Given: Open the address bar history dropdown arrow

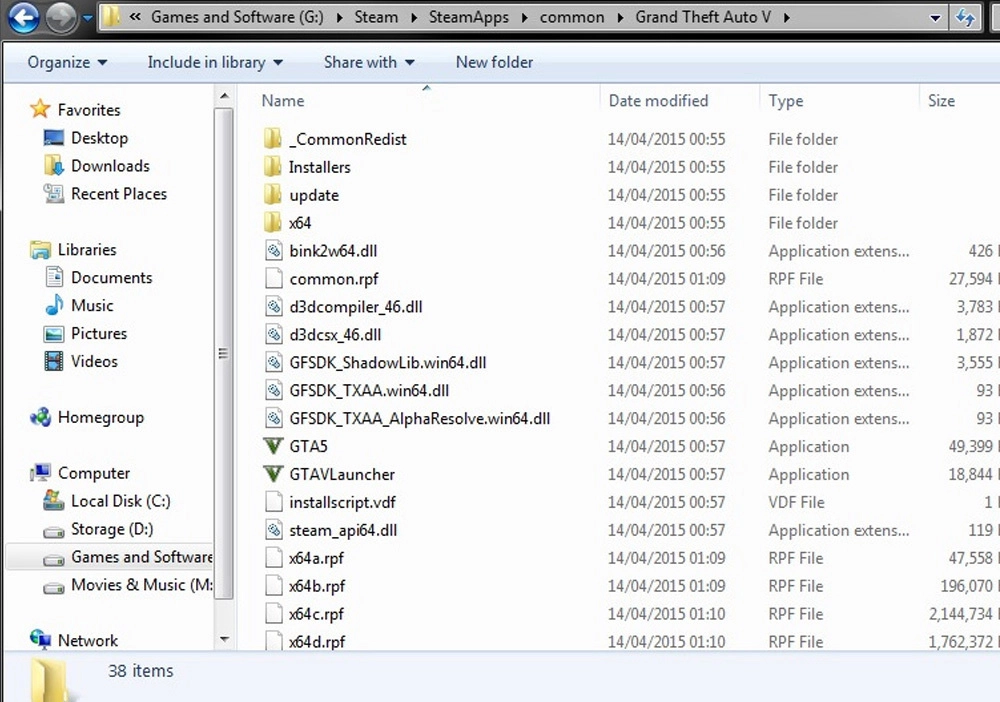Looking at the screenshot, I should (936, 18).
